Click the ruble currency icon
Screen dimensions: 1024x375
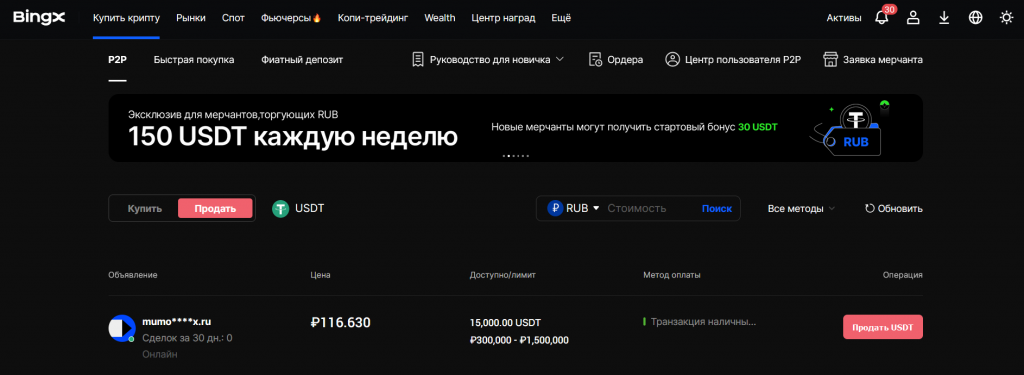555,208
